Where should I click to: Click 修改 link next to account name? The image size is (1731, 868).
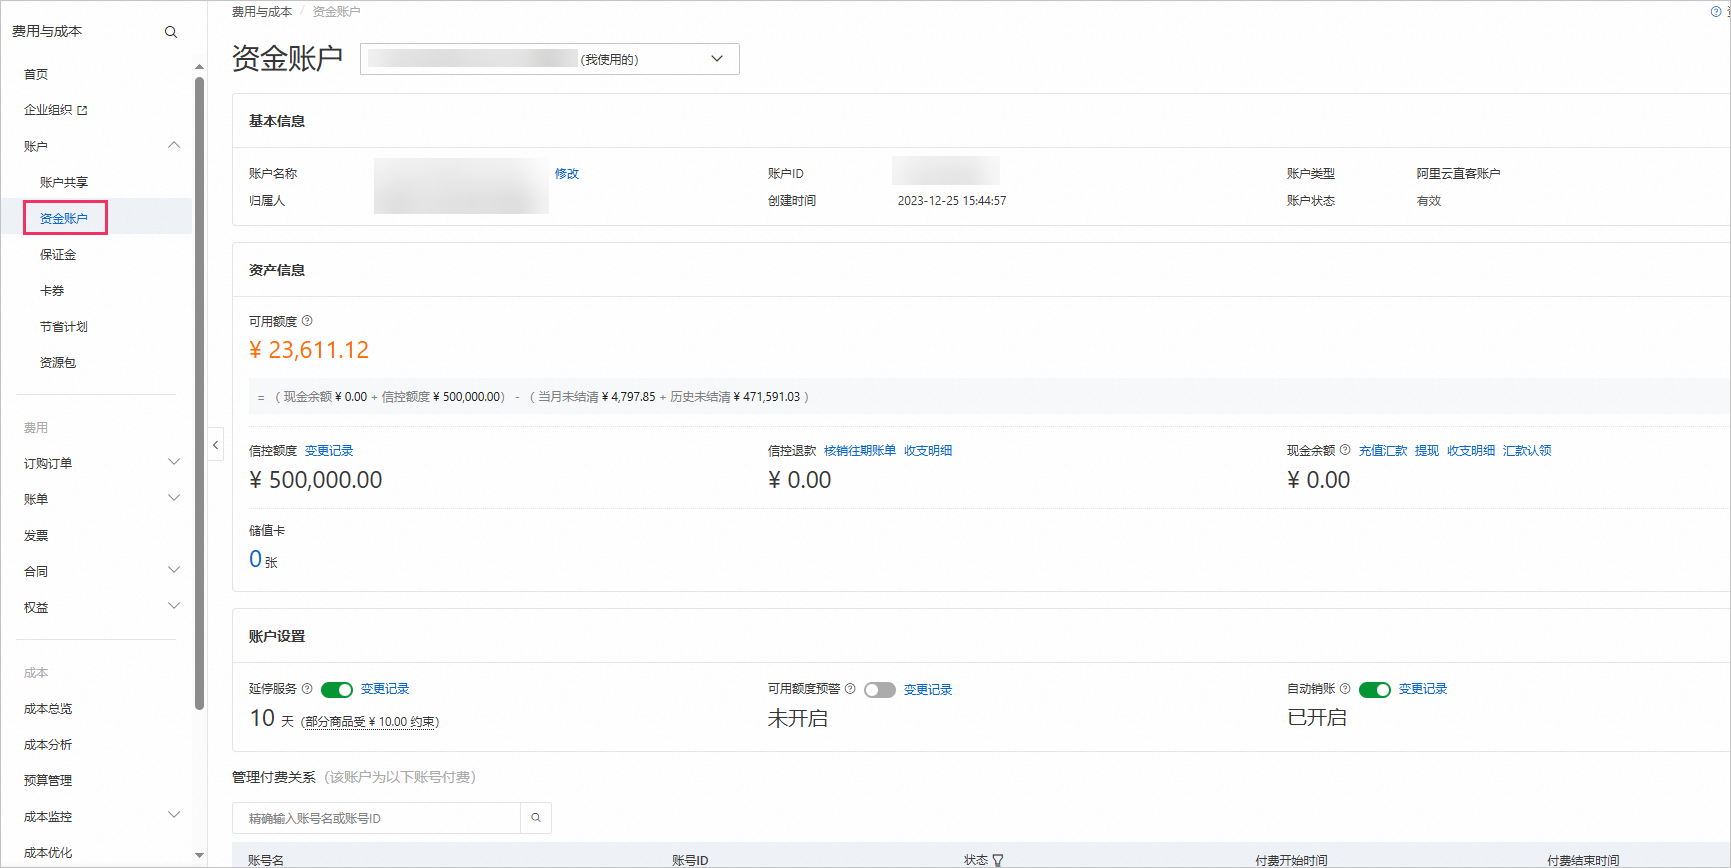click(x=567, y=173)
